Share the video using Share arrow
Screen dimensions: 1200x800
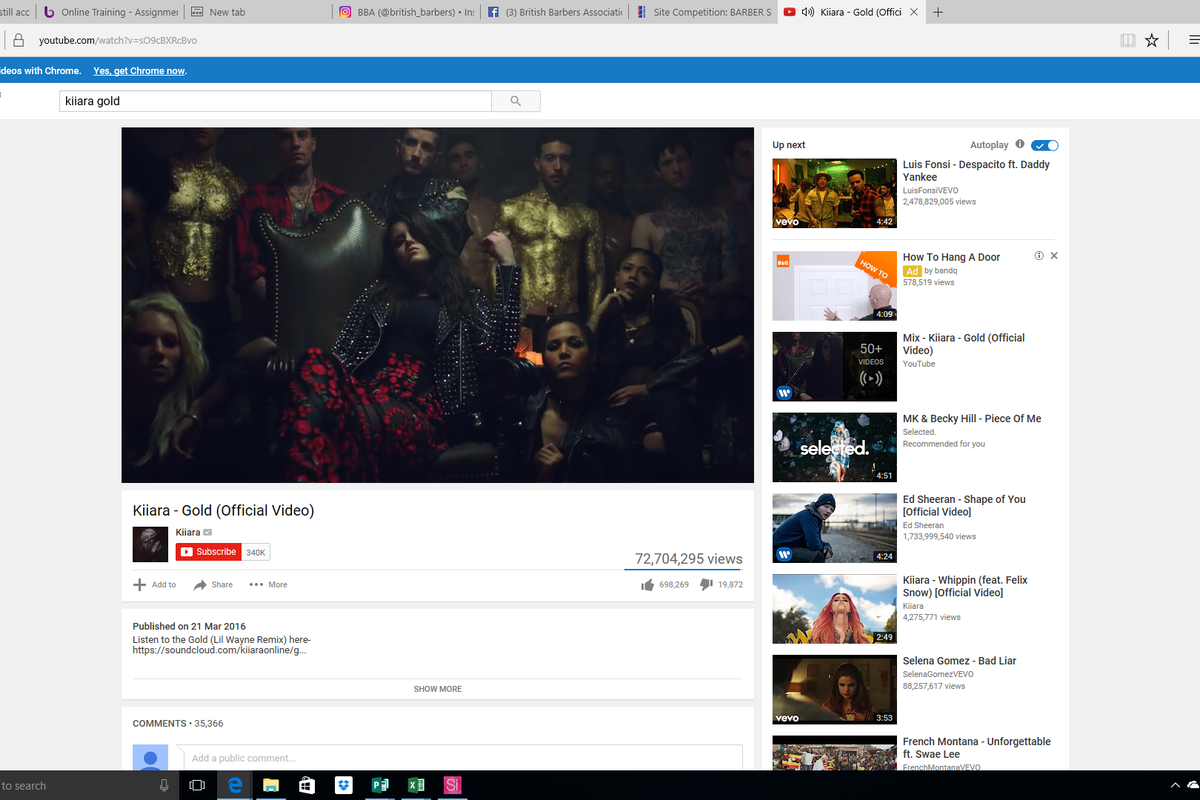click(x=200, y=585)
